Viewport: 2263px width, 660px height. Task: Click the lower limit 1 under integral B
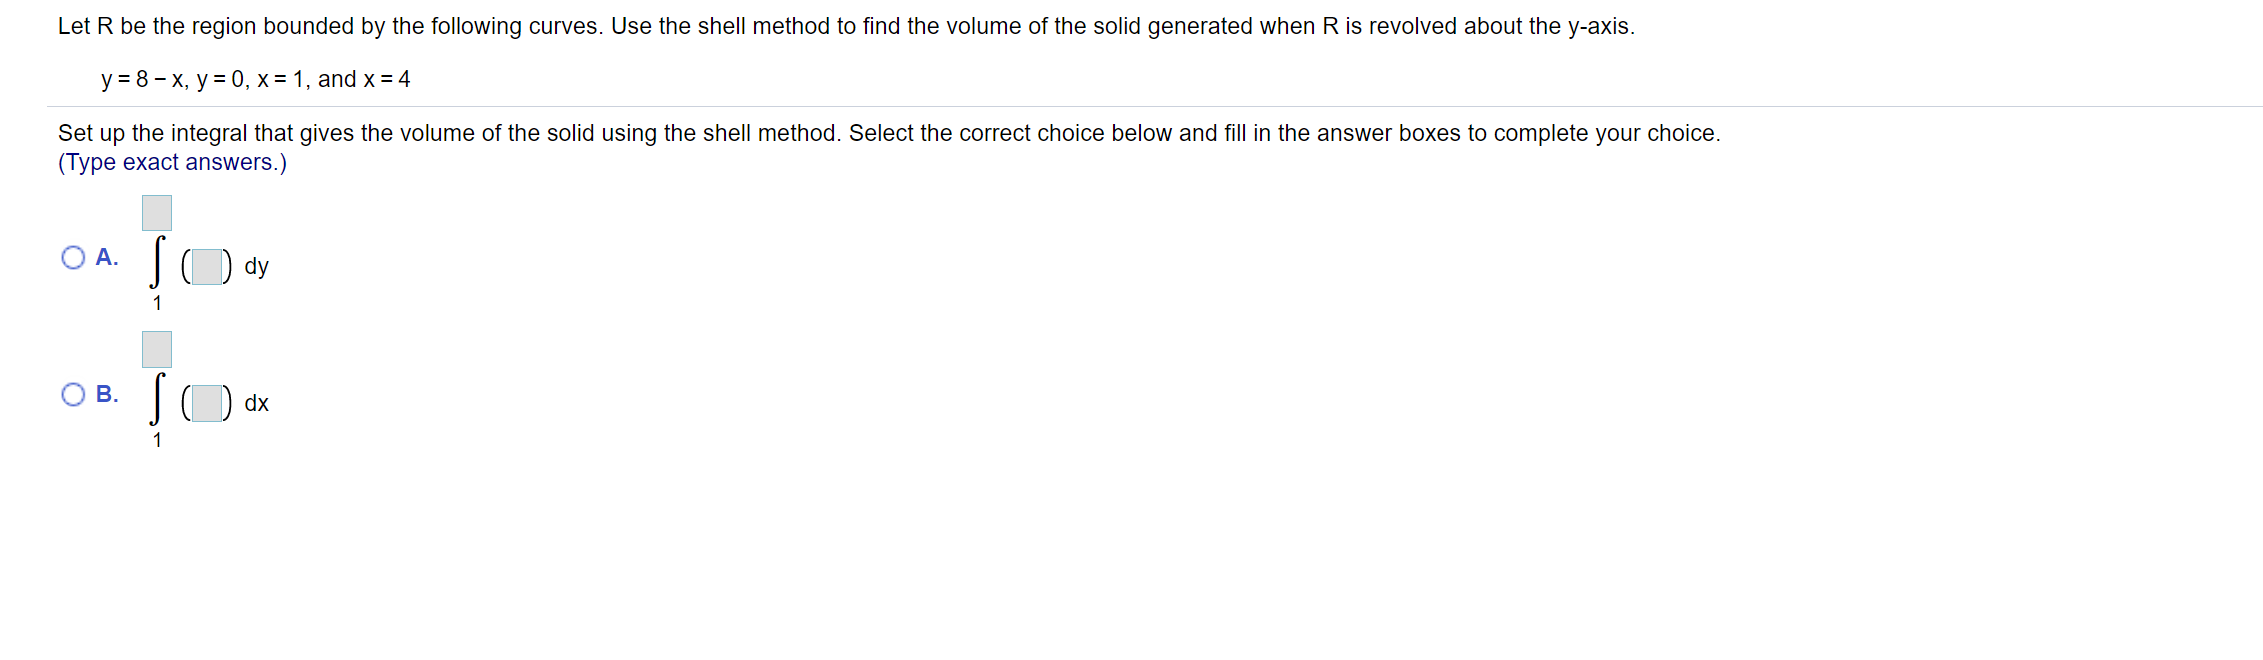pyautogui.click(x=157, y=439)
